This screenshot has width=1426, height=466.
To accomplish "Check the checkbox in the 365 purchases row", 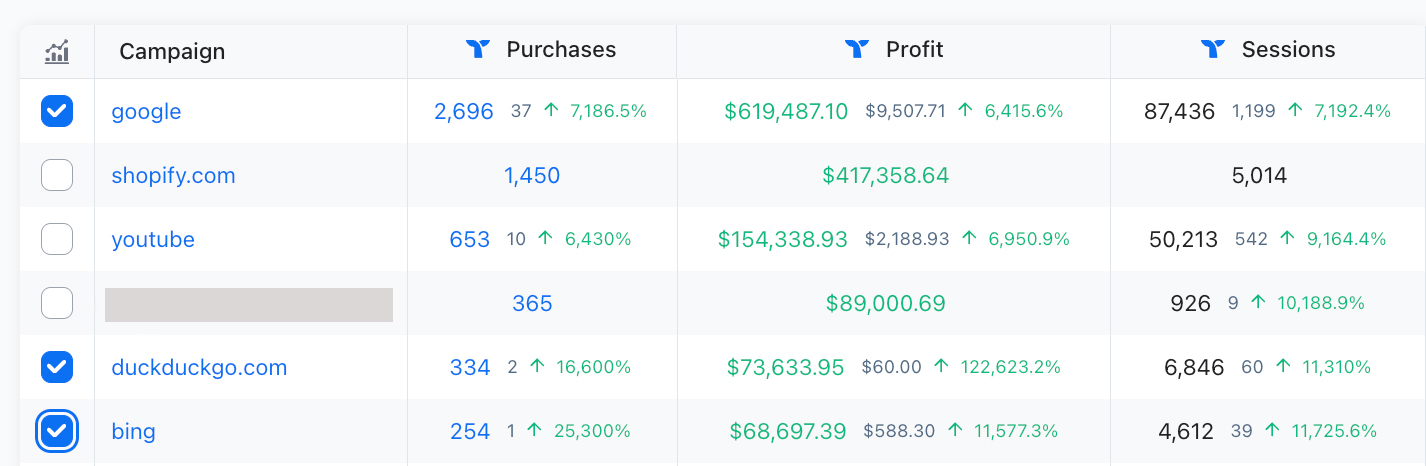I will coord(57,303).
